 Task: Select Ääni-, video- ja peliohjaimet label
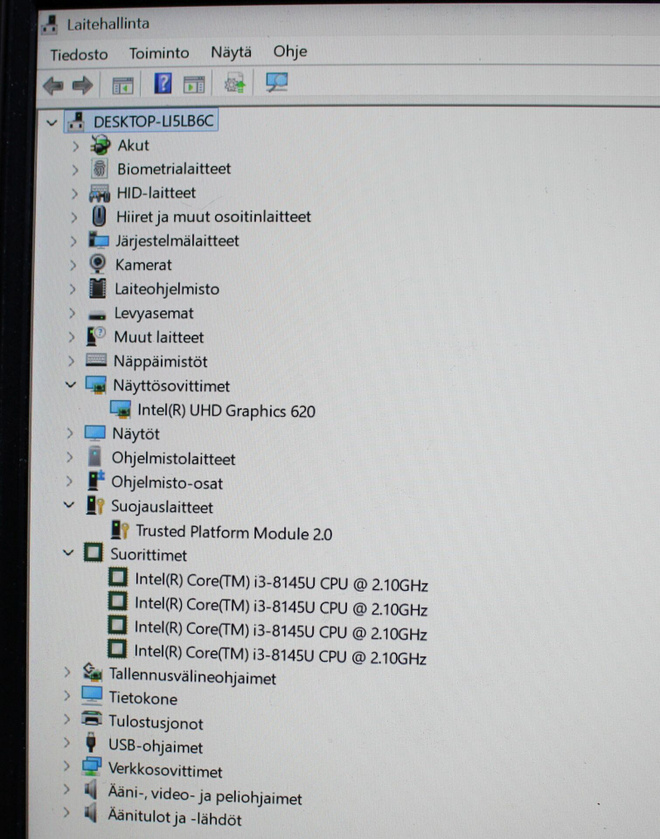point(205,796)
